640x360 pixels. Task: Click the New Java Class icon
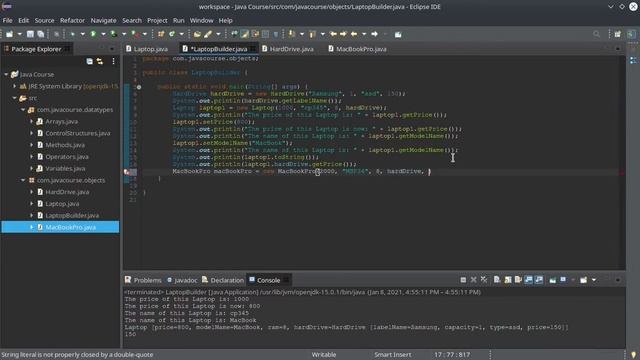(x=172, y=34)
